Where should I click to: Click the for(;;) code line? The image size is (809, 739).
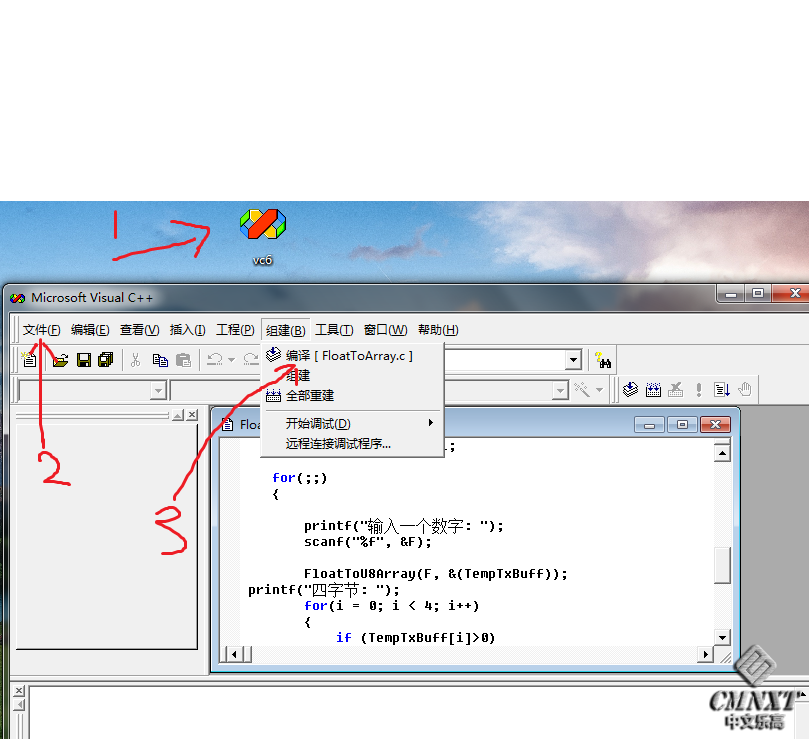click(299, 478)
